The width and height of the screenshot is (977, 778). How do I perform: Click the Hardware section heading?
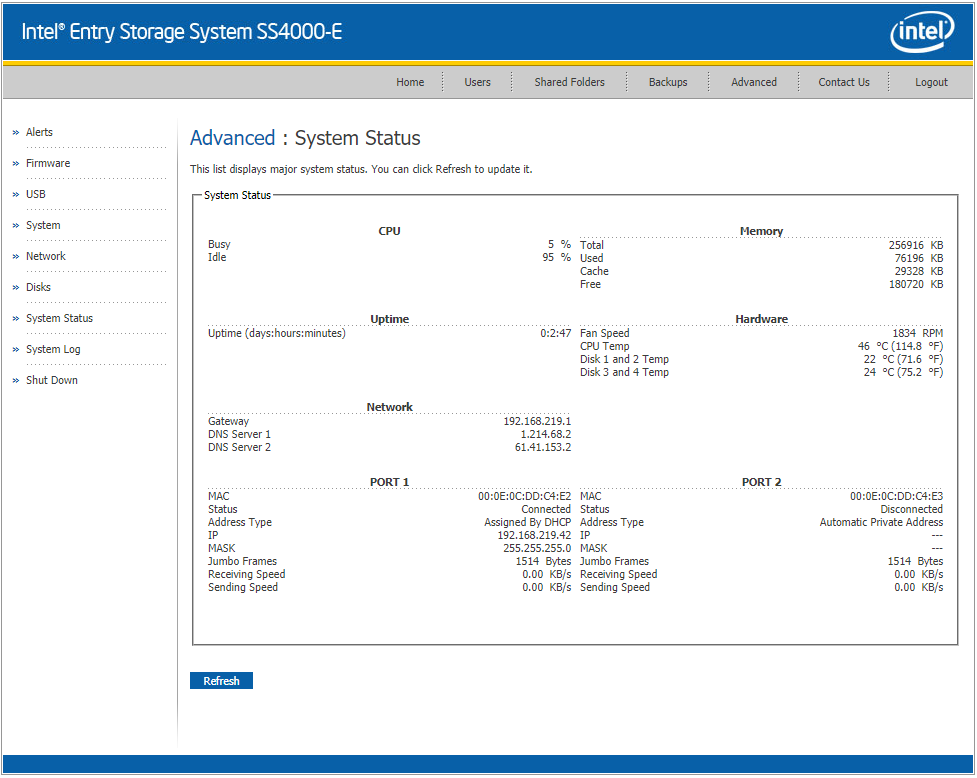761,319
